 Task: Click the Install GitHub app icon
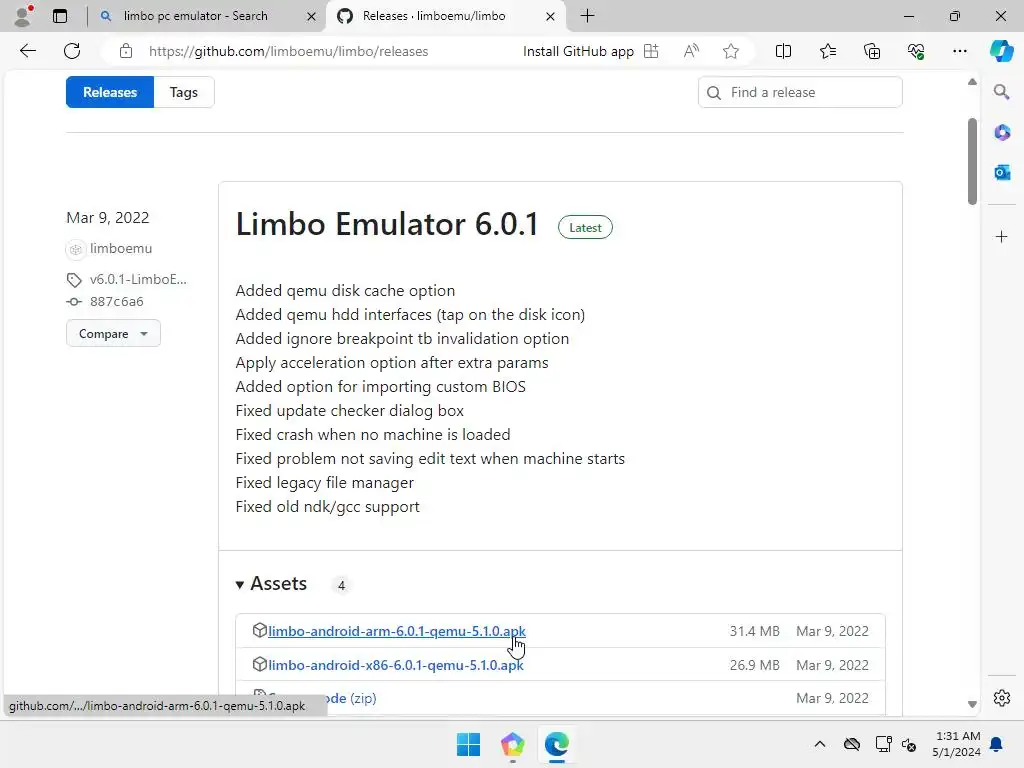point(651,51)
